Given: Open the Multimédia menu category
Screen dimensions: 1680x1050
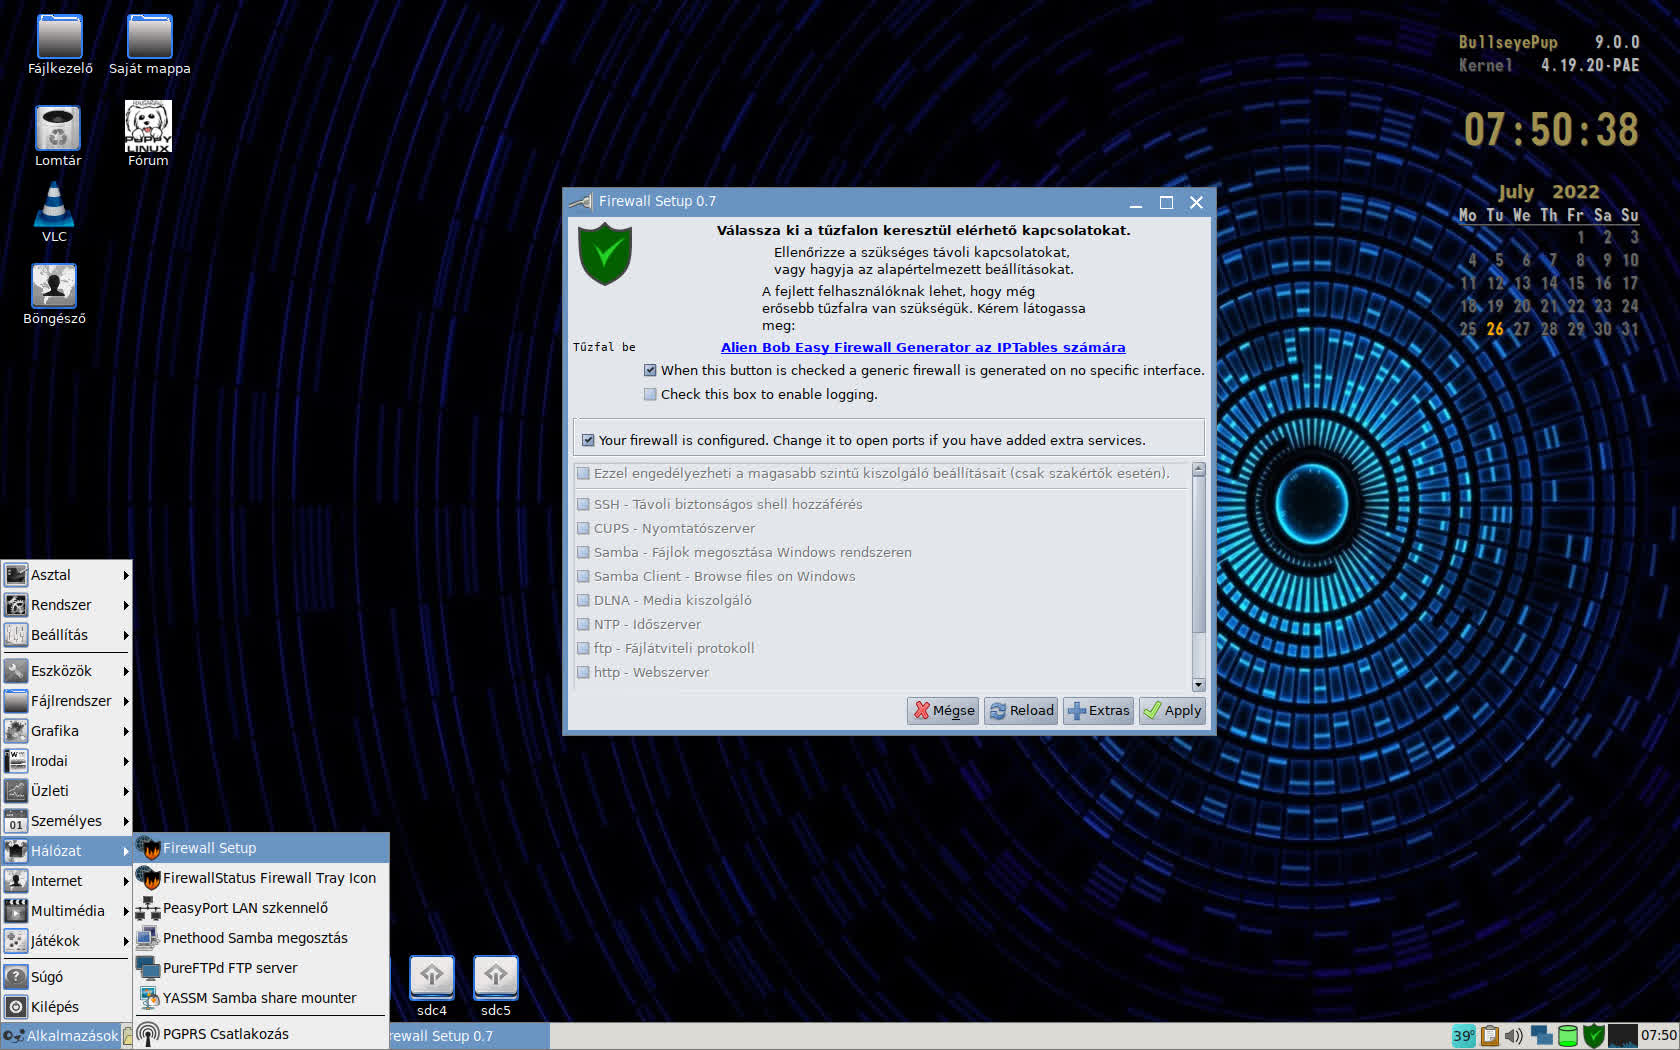Looking at the screenshot, I should 67,911.
